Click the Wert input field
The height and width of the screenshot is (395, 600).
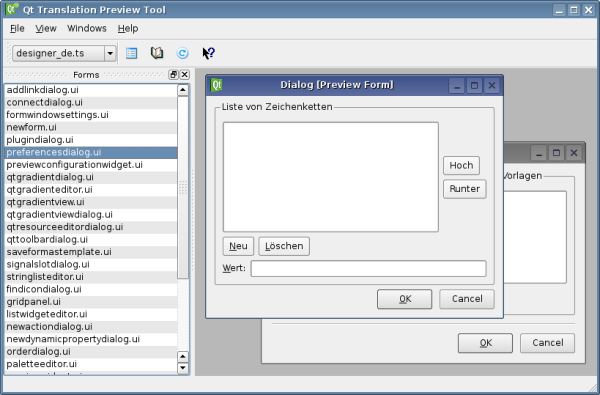[x=368, y=268]
